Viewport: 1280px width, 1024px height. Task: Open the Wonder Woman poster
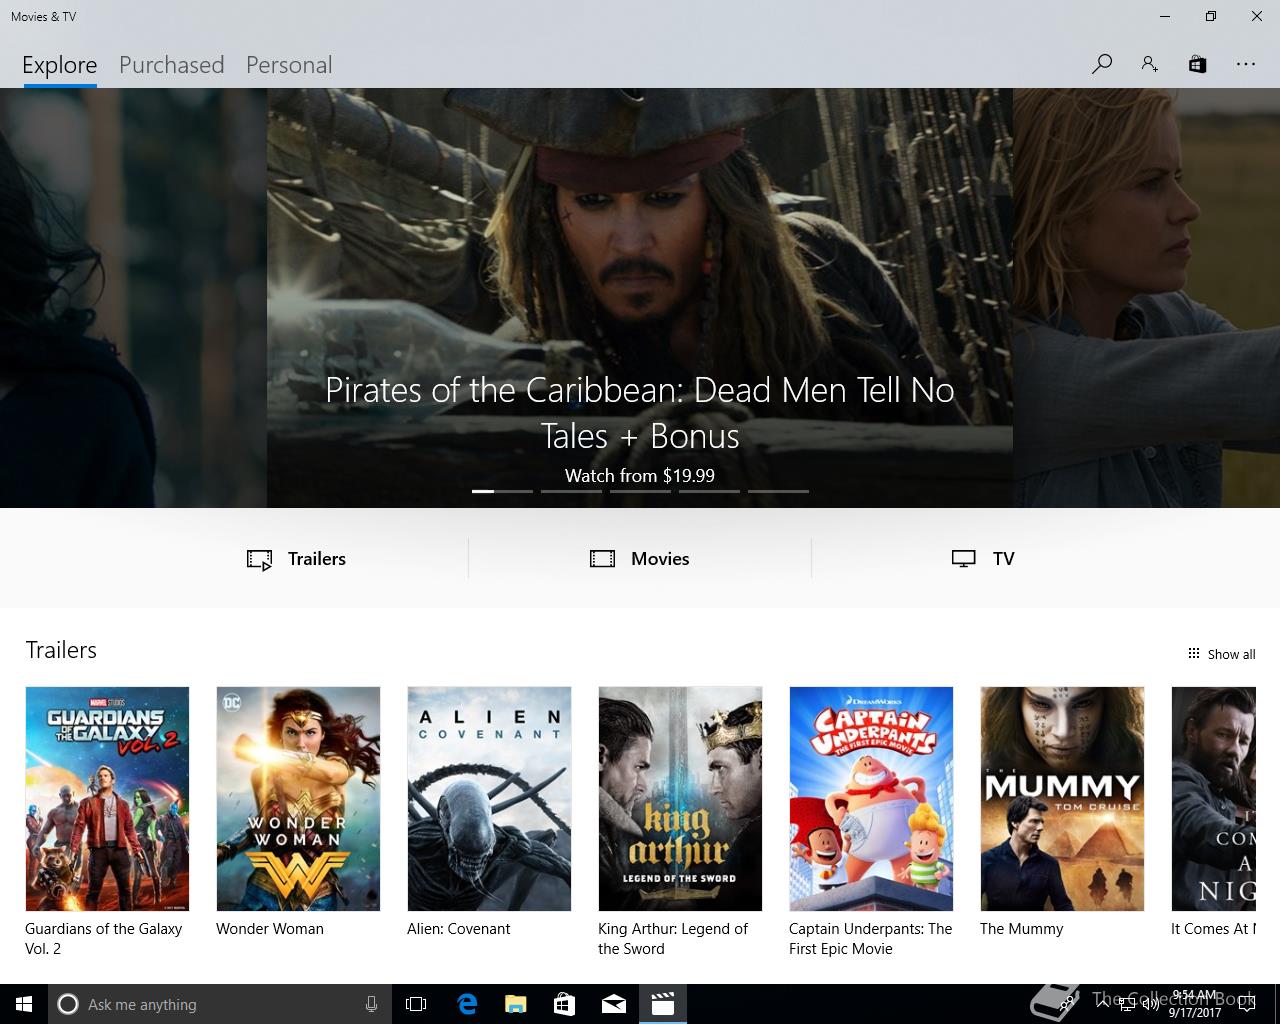tap(298, 798)
